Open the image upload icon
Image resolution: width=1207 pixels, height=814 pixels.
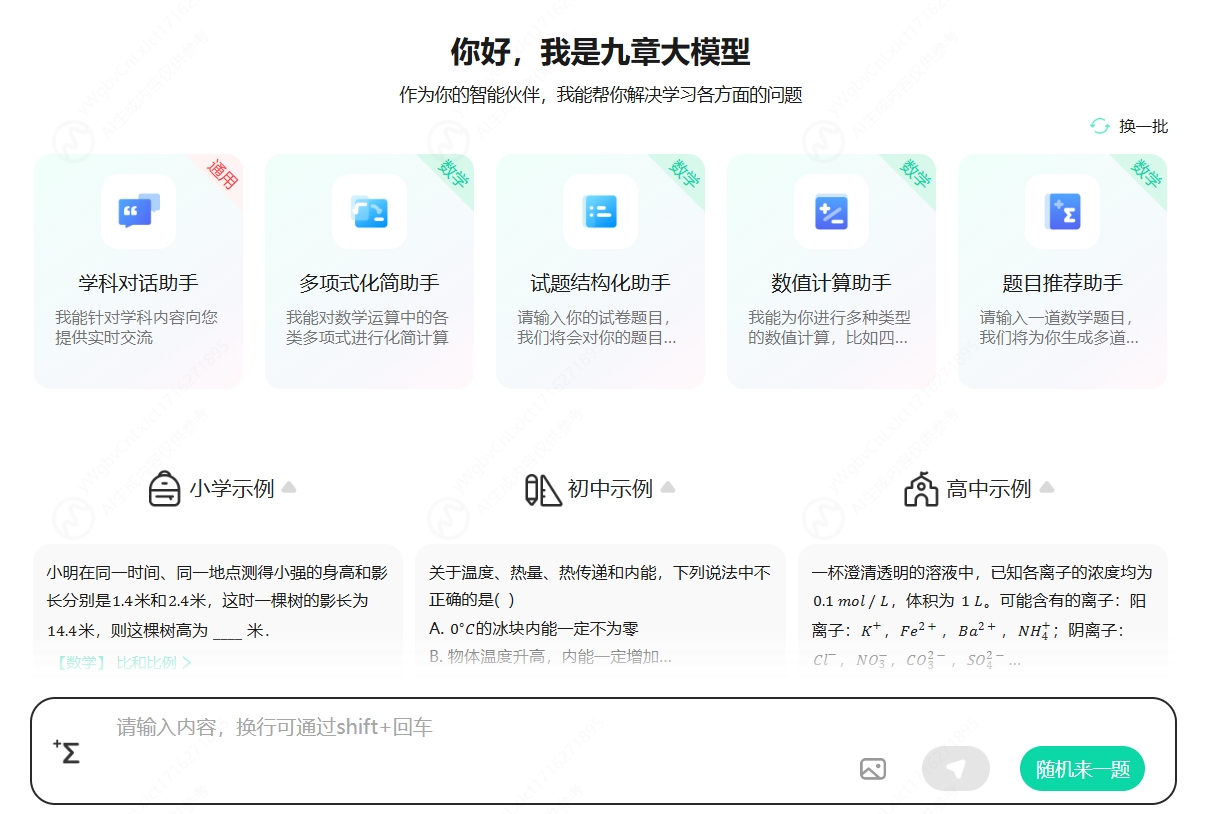[x=873, y=768]
